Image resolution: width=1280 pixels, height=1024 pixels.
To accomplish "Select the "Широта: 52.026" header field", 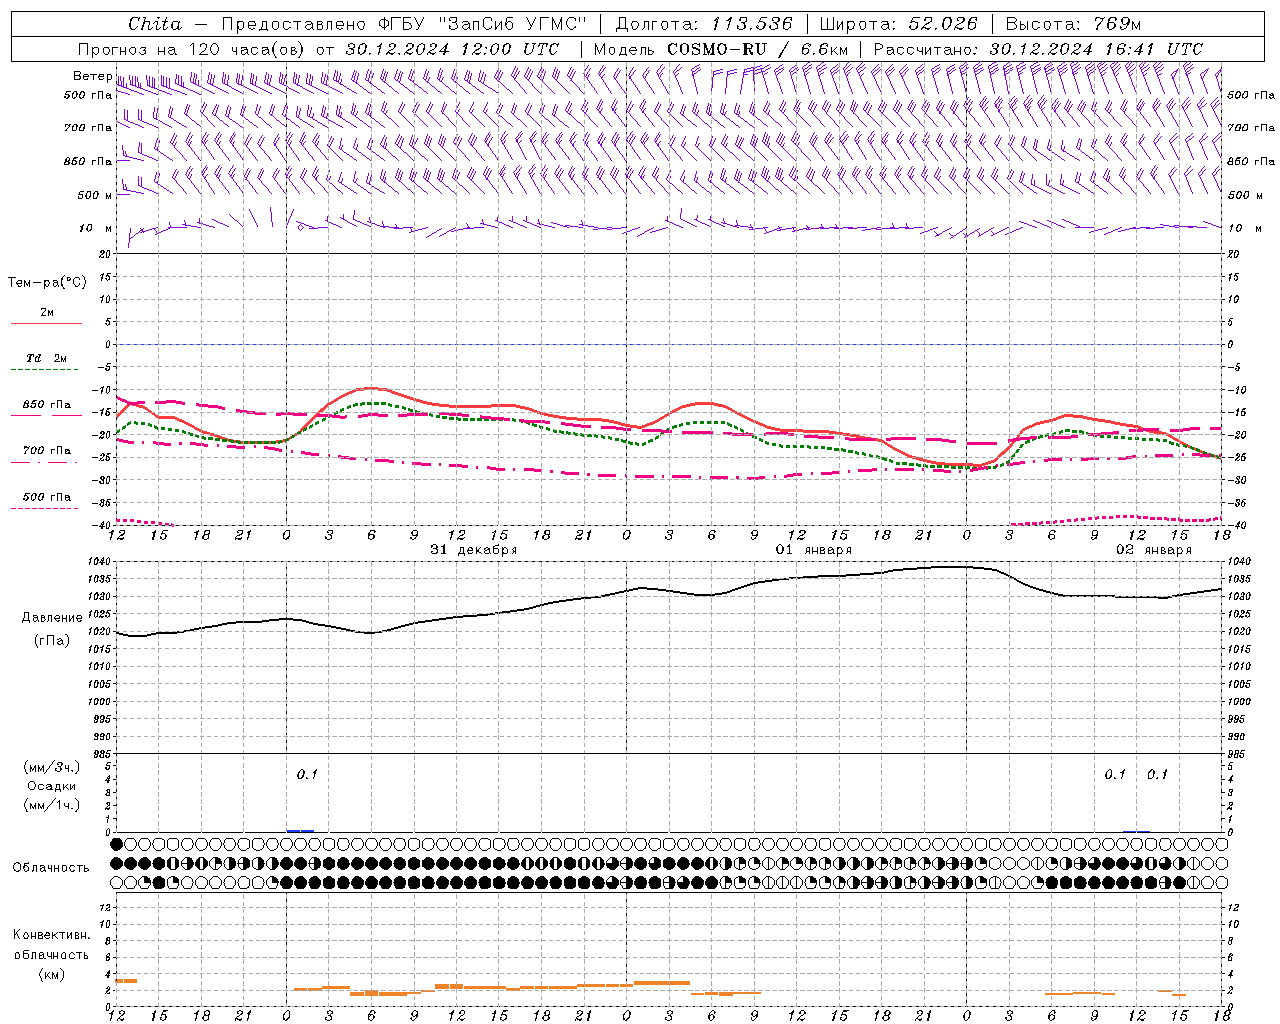I will [x=897, y=24].
